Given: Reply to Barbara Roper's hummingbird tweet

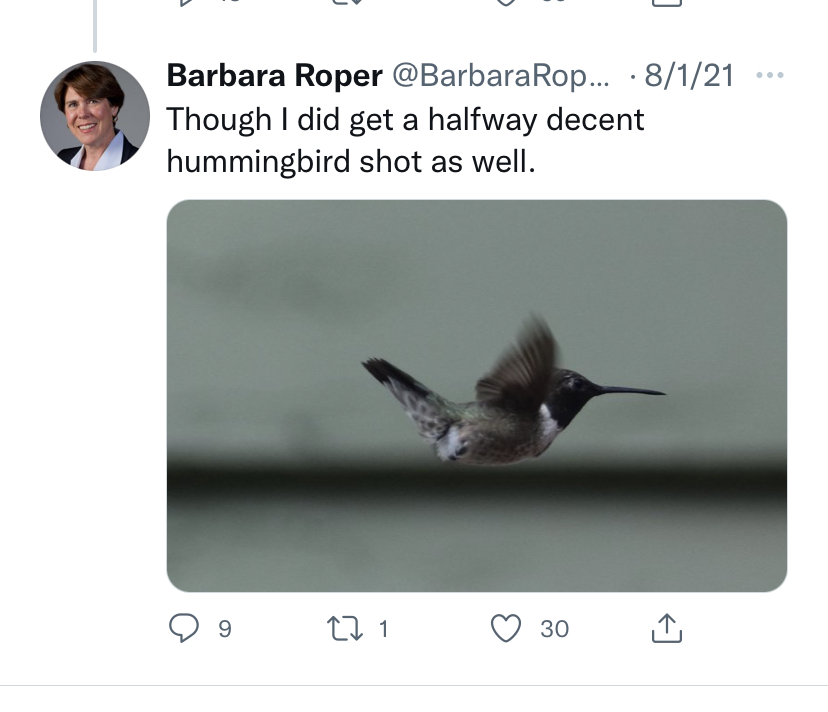Looking at the screenshot, I should pyautogui.click(x=183, y=628).
